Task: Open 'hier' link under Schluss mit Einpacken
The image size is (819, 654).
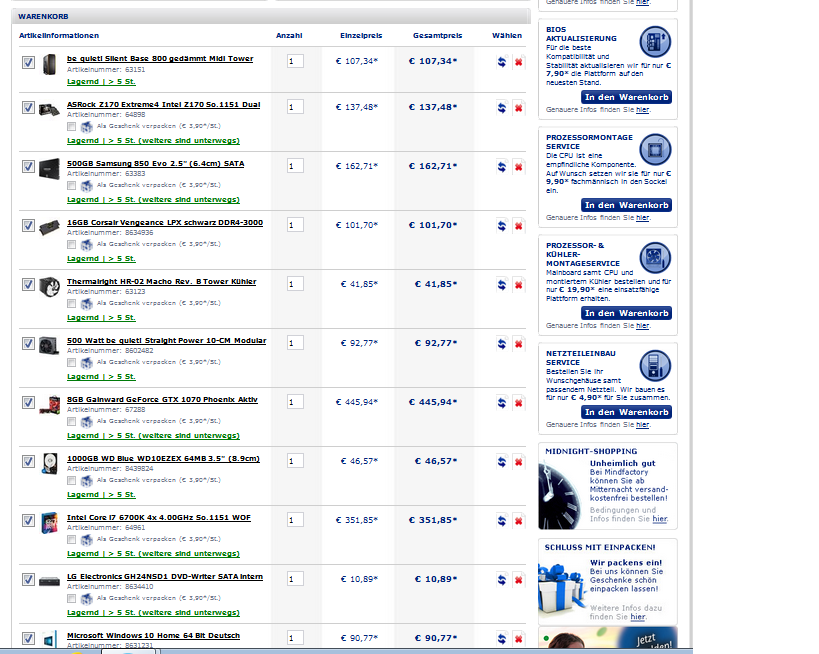Action: tap(638, 616)
